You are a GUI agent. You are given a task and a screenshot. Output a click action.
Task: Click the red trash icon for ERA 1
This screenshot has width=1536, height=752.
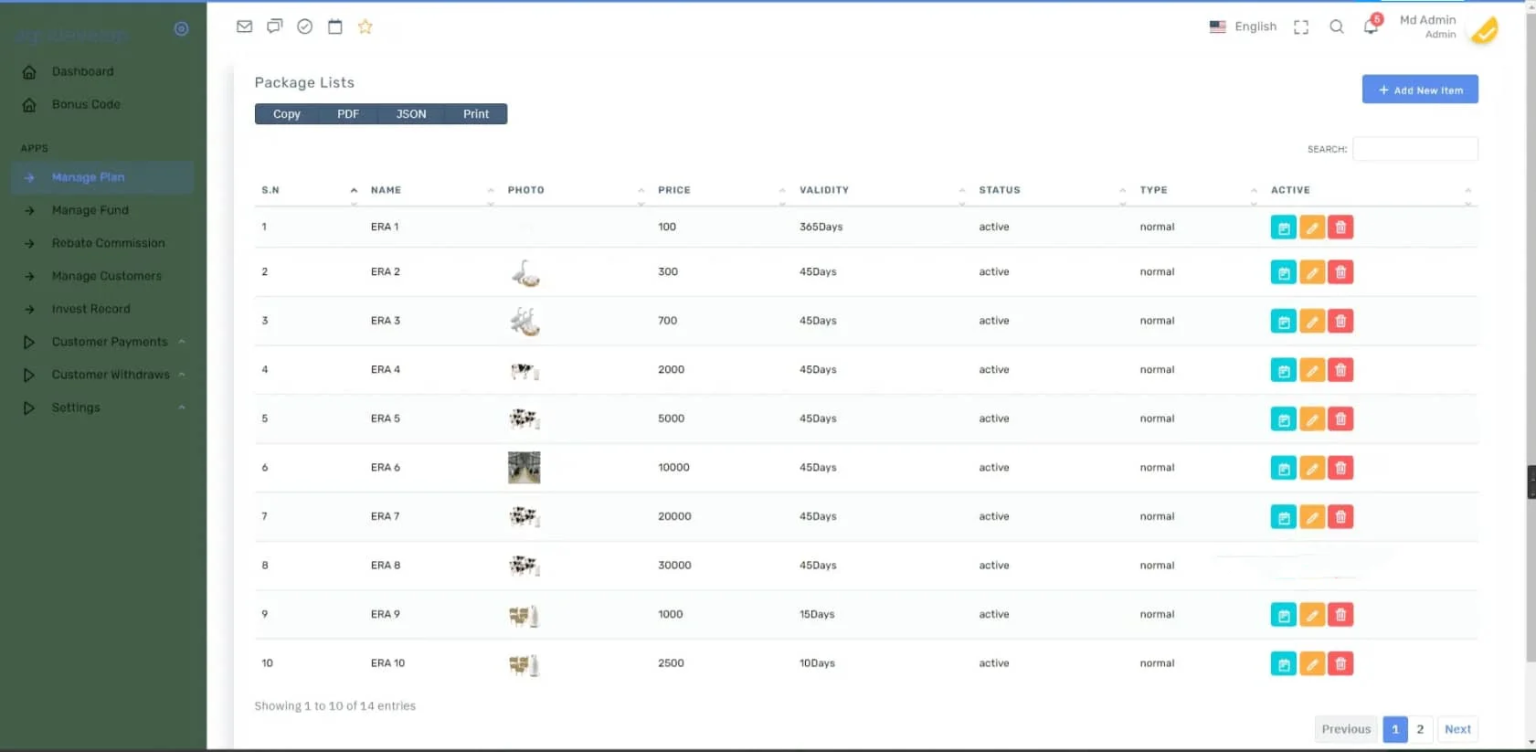point(1341,227)
